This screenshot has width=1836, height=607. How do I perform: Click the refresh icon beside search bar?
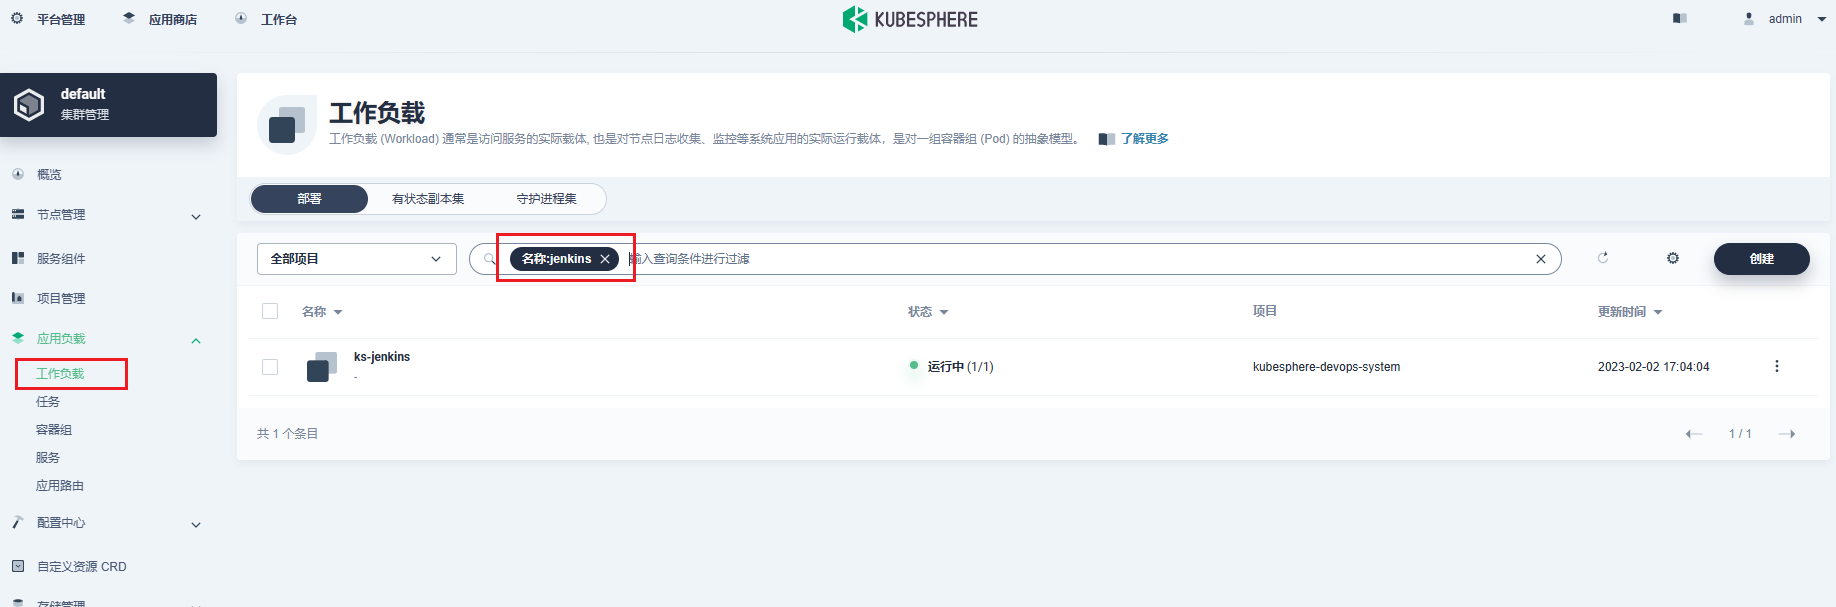tap(1603, 258)
